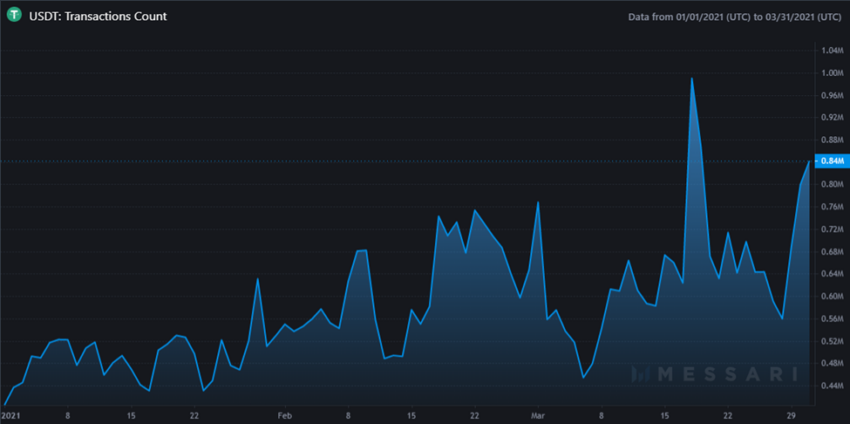
Task: Click the Mar marker on the time axis
Action: [x=538, y=415]
